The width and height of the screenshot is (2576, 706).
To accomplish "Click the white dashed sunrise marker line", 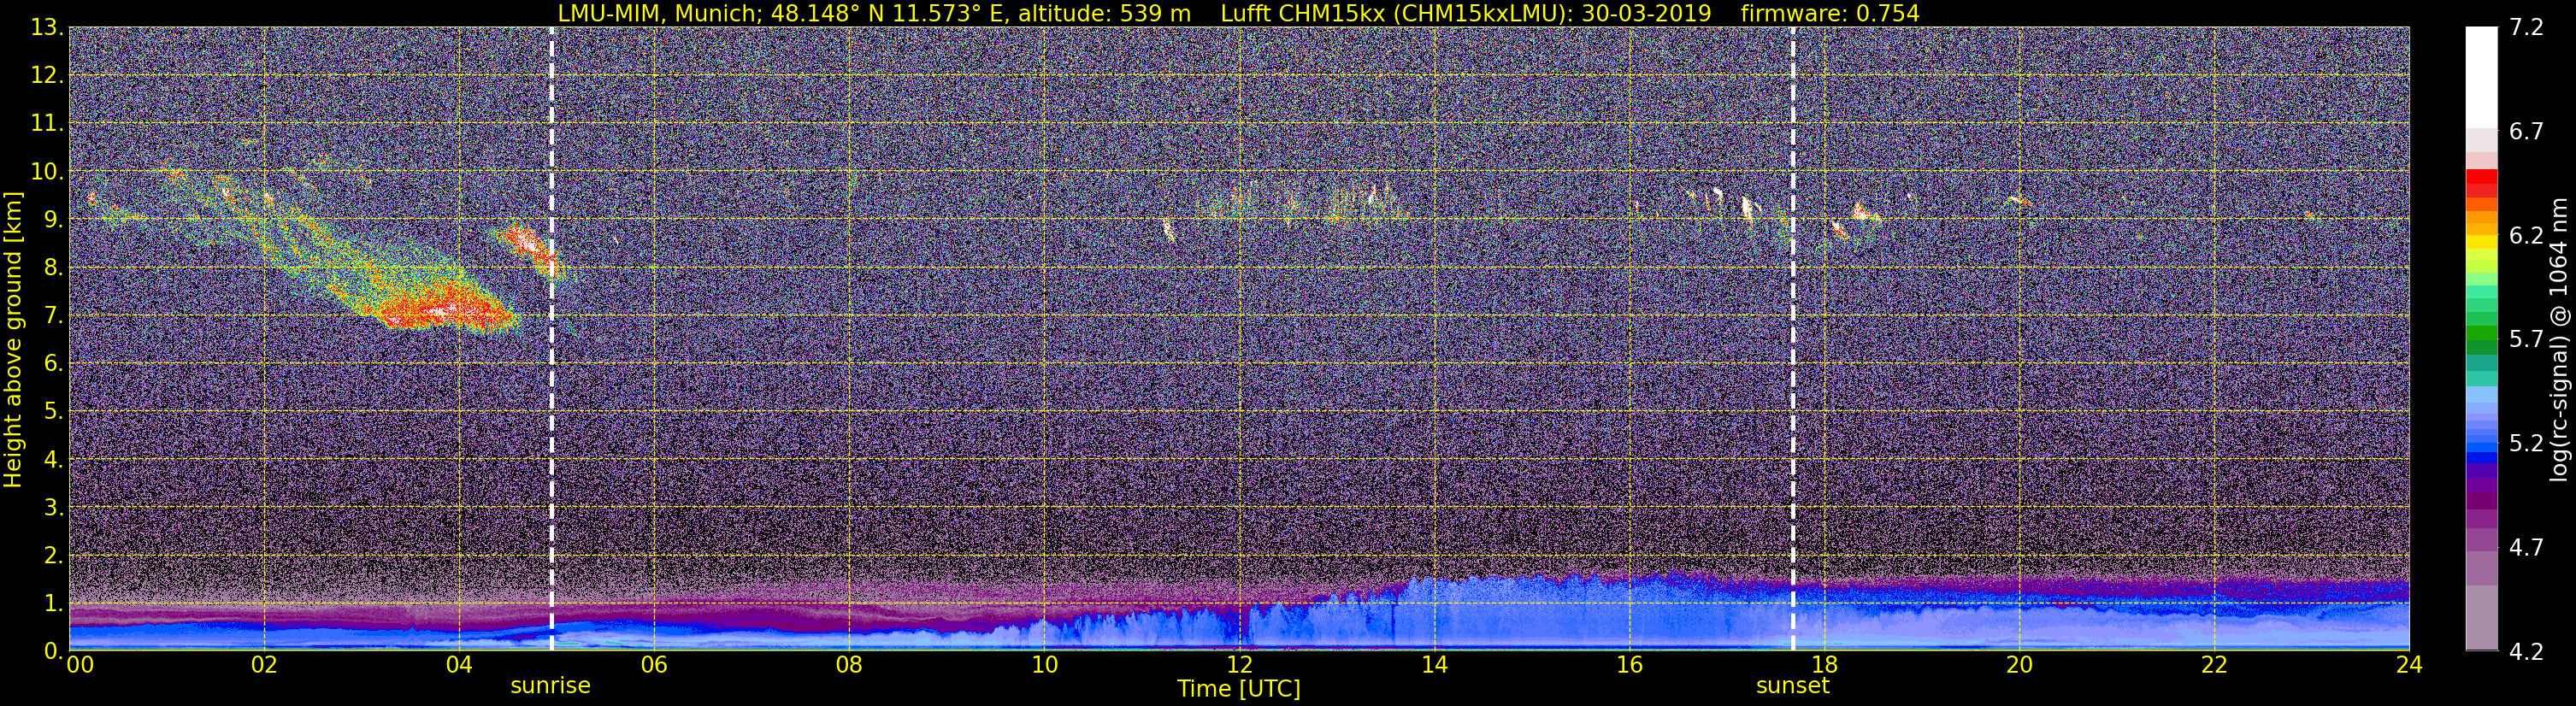I will tap(552, 338).
